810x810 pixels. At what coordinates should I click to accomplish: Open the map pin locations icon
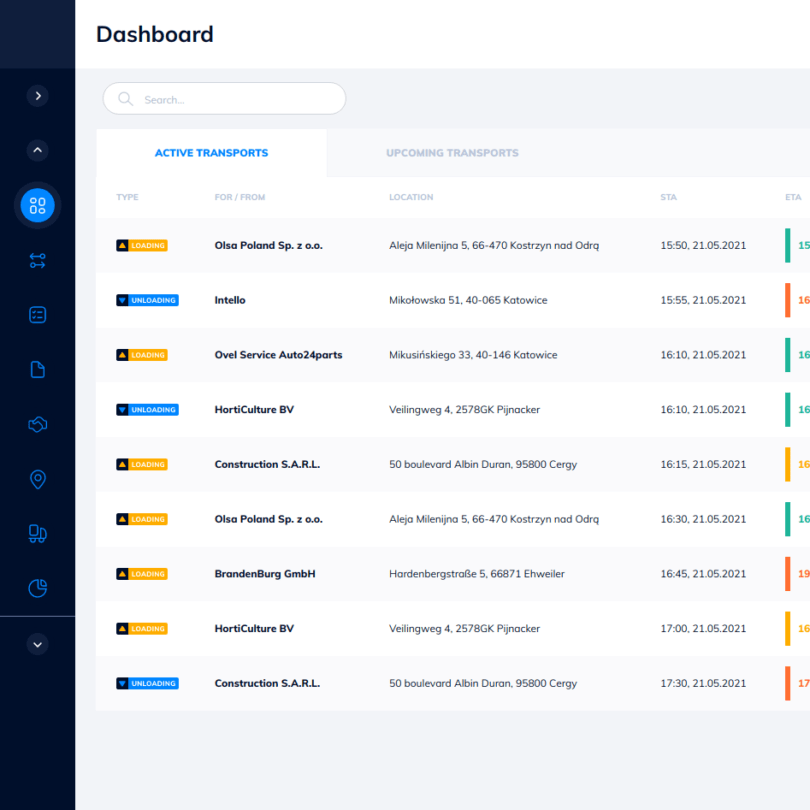(37, 479)
